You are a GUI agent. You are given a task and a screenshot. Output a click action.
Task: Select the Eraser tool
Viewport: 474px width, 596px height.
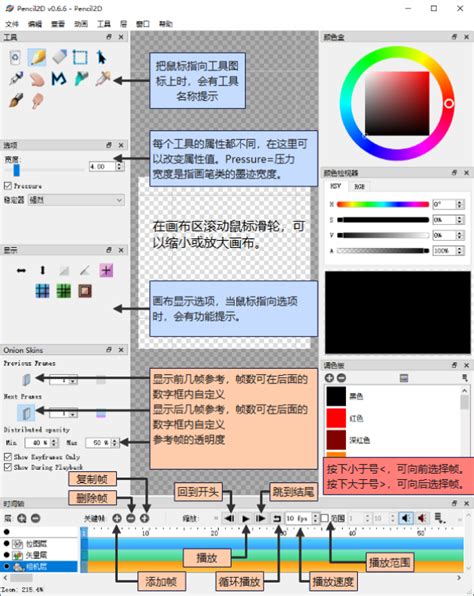(x=59, y=57)
